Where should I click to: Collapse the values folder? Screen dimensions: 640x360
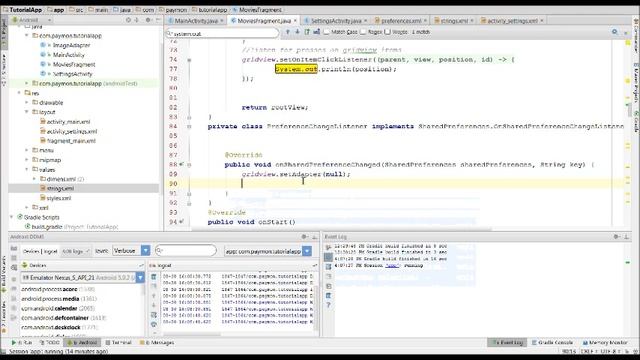tap(27, 169)
